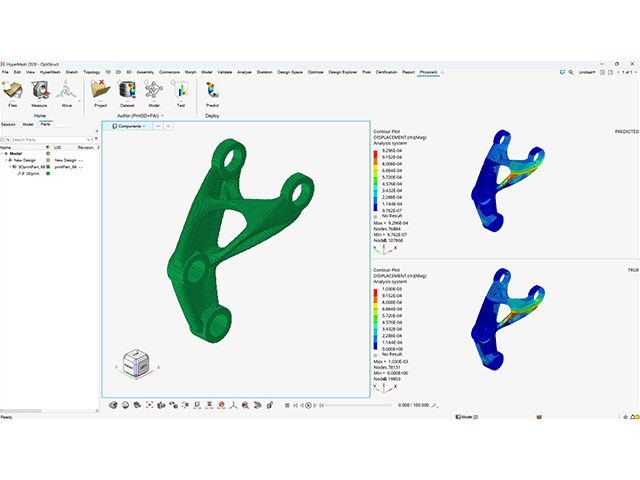Click the second shaded sphere display icon
Viewport: 640px width, 480px height.
(x=125, y=405)
